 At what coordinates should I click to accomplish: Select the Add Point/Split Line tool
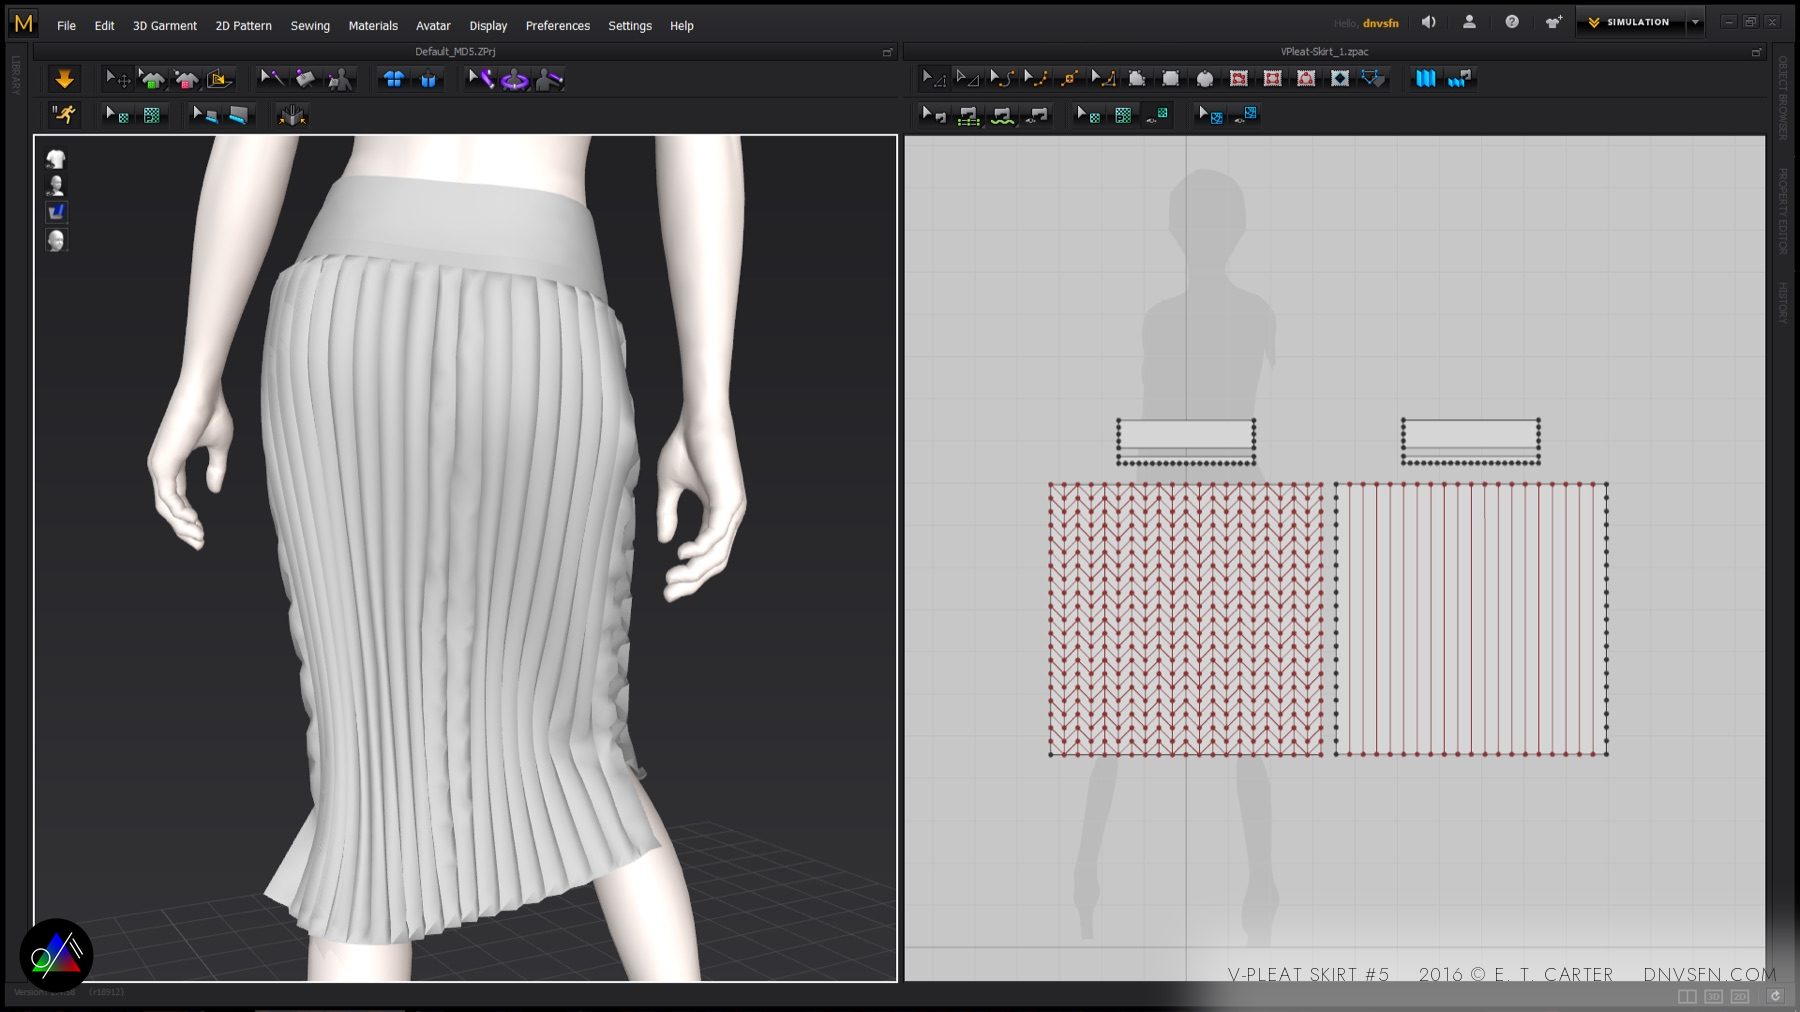1070,78
